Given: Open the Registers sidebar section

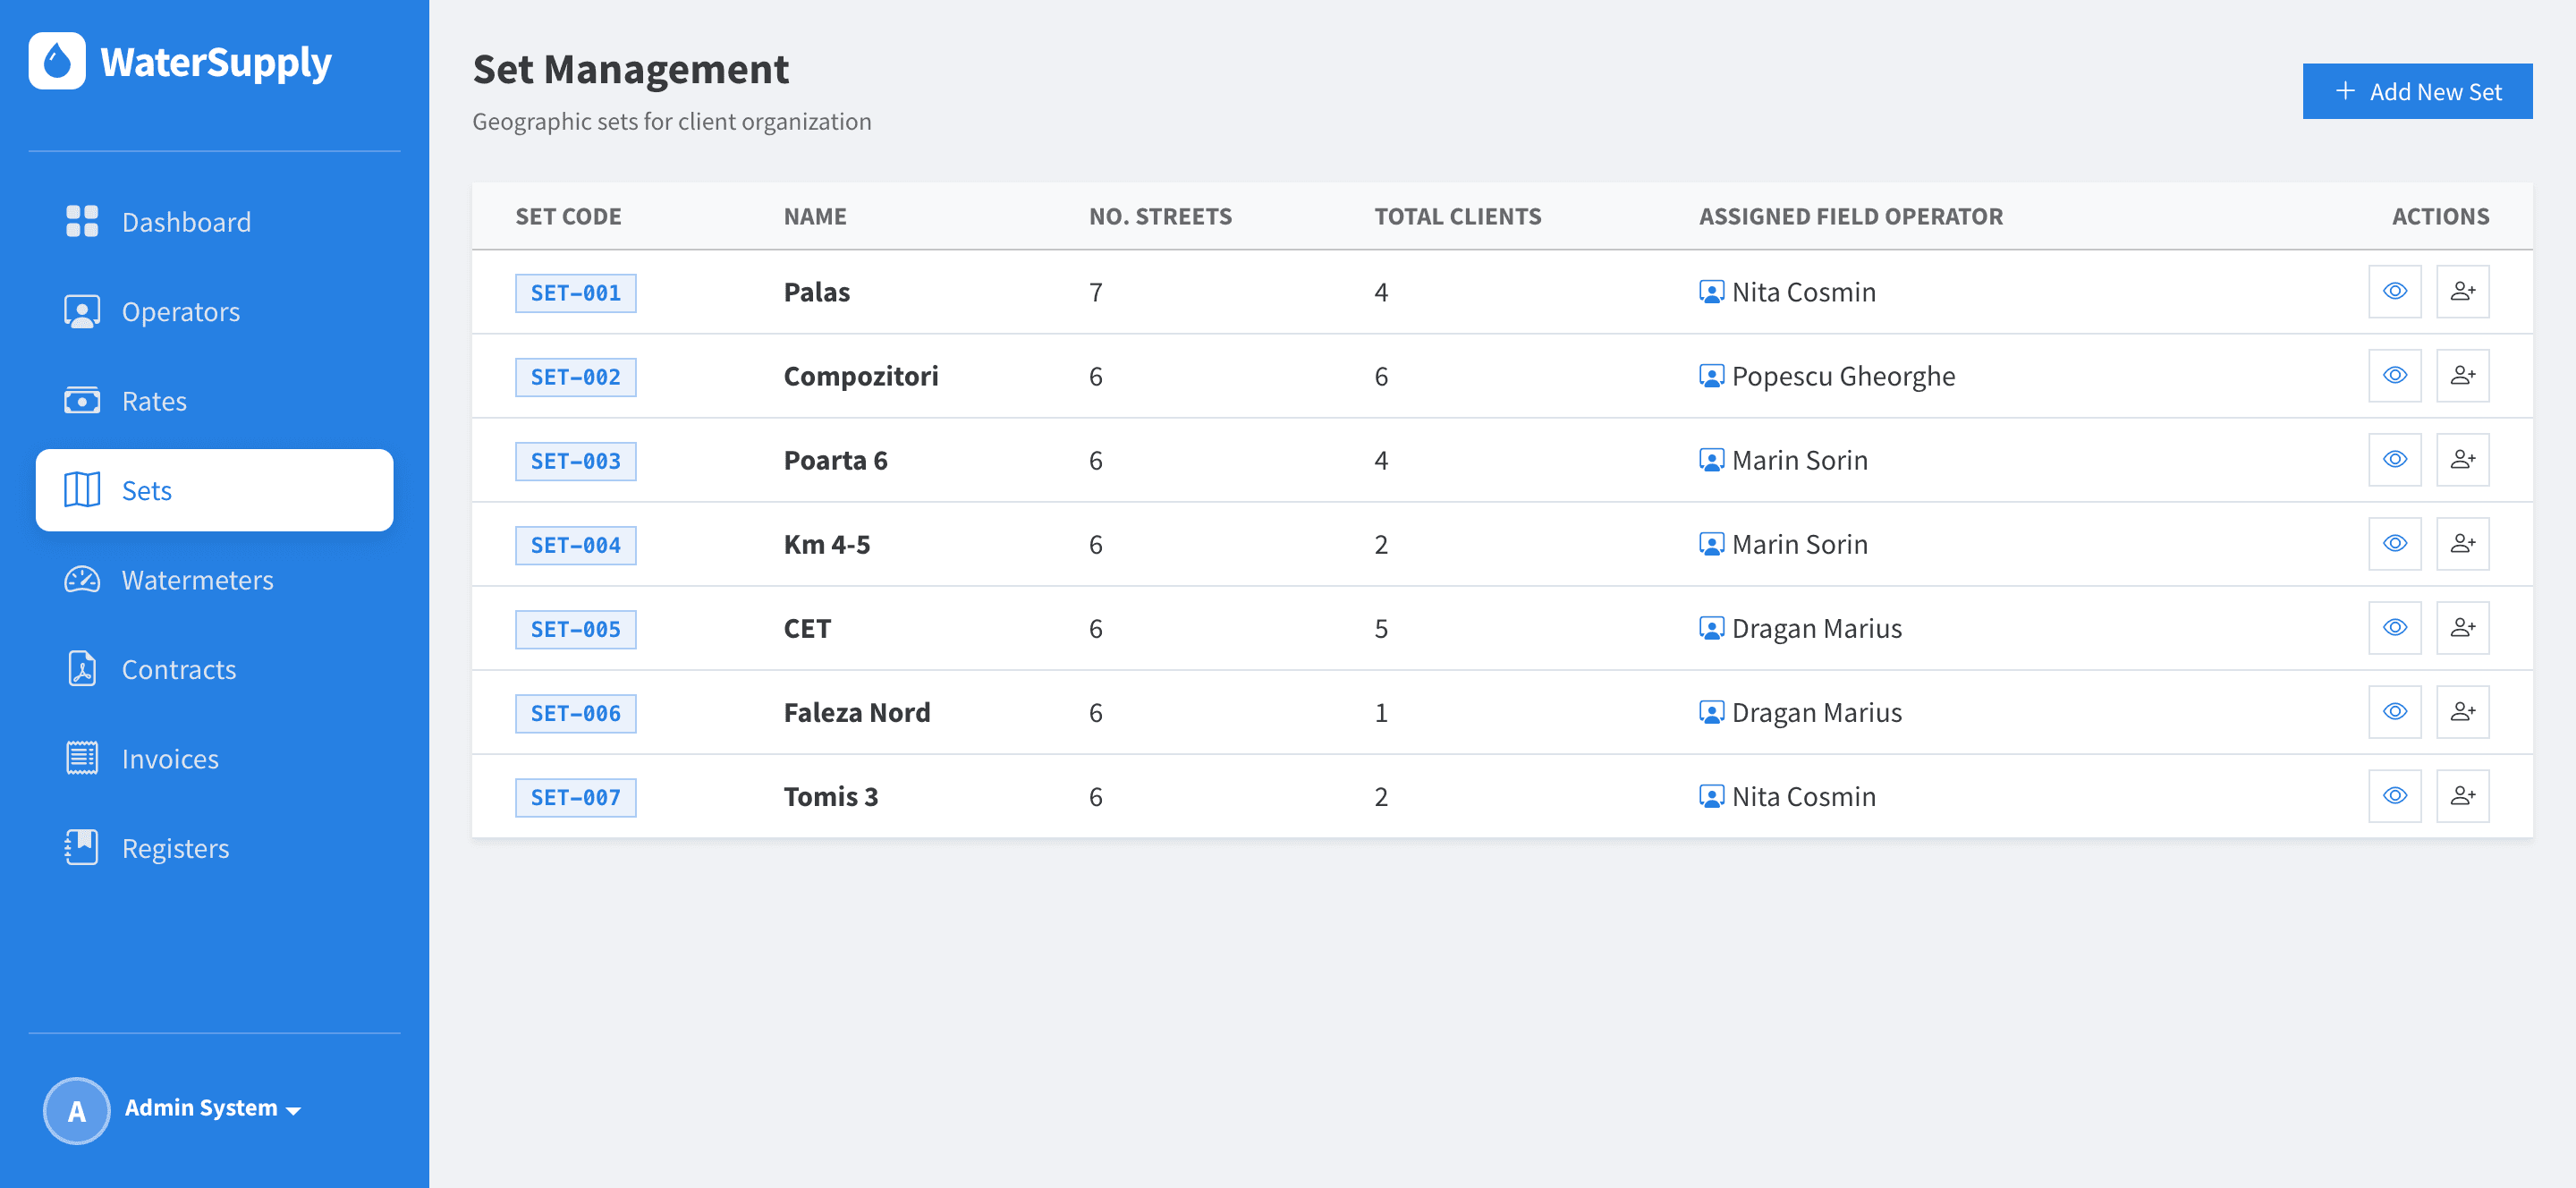Looking at the screenshot, I should 214,848.
